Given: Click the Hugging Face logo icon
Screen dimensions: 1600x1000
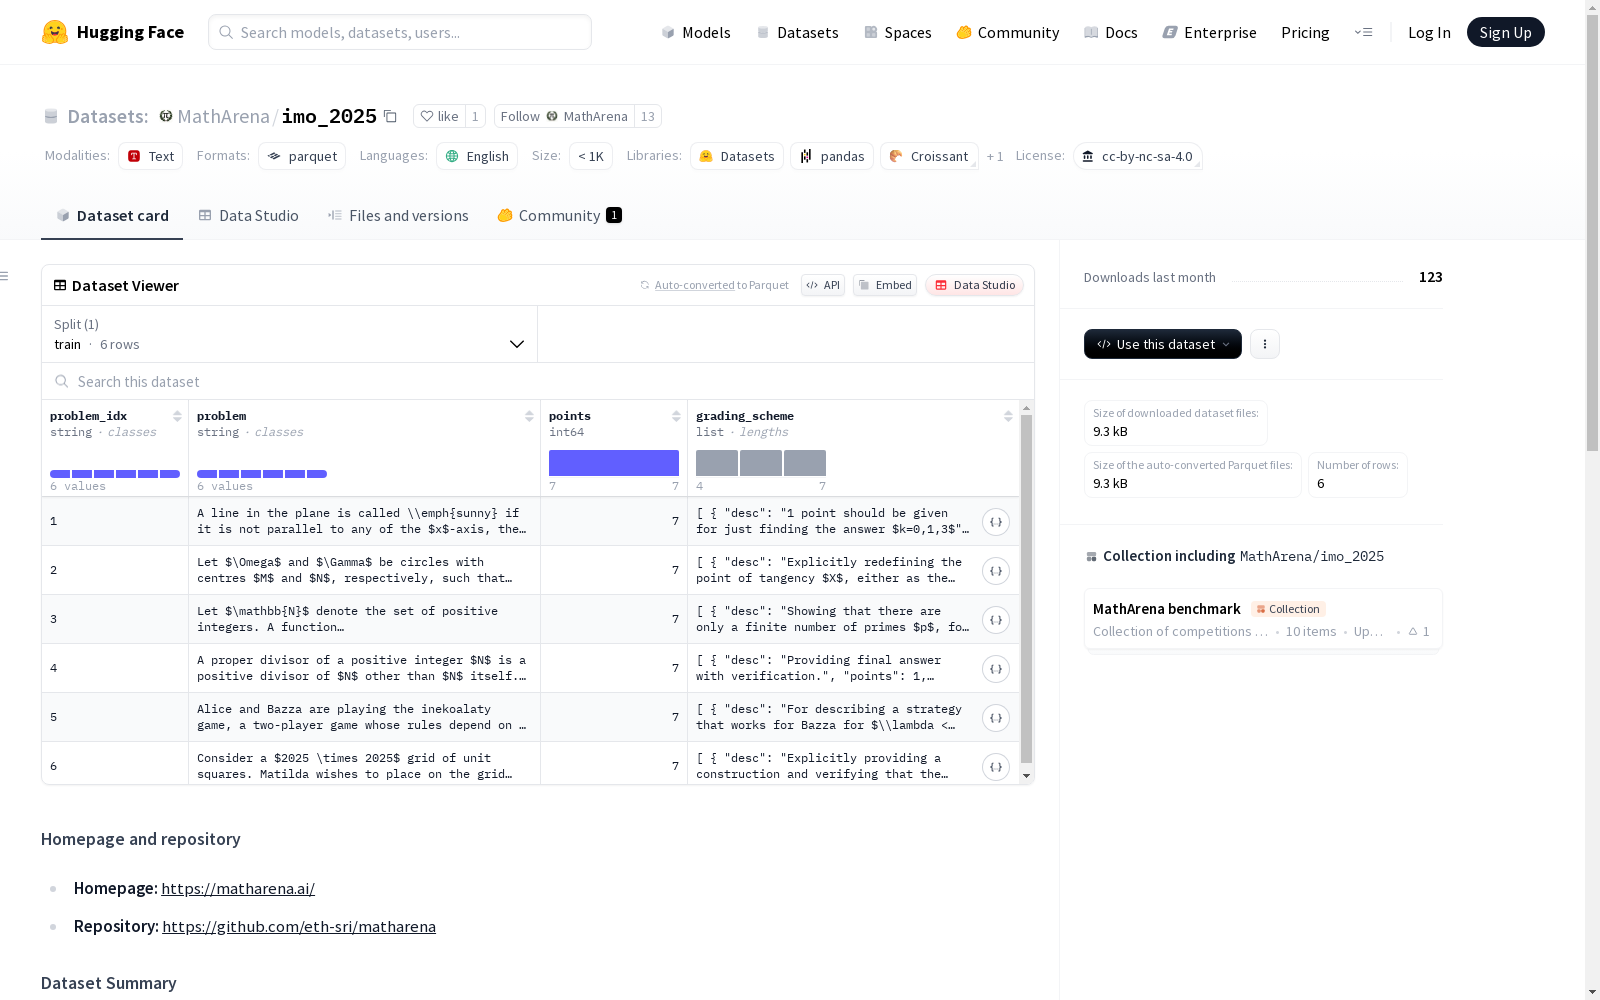Looking at the screenshot, I should pos(55,32).
